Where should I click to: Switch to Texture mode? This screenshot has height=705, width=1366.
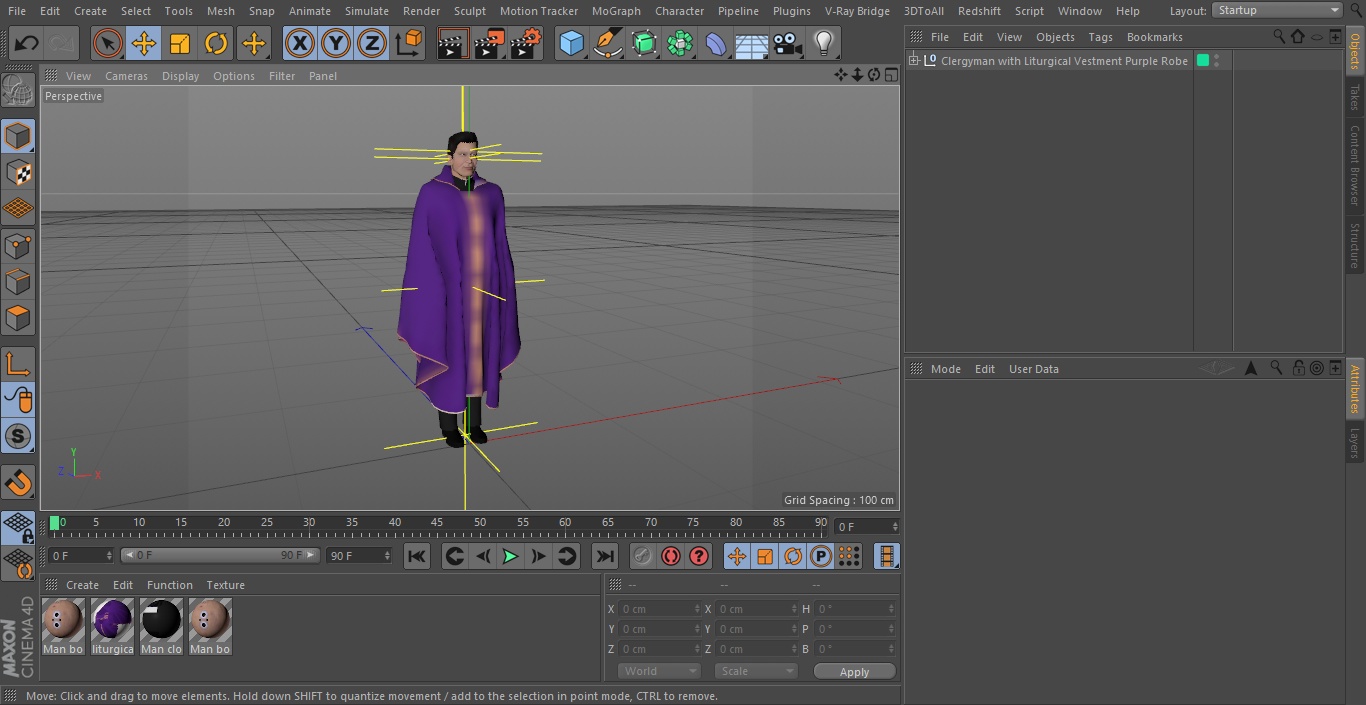(18, 172)
